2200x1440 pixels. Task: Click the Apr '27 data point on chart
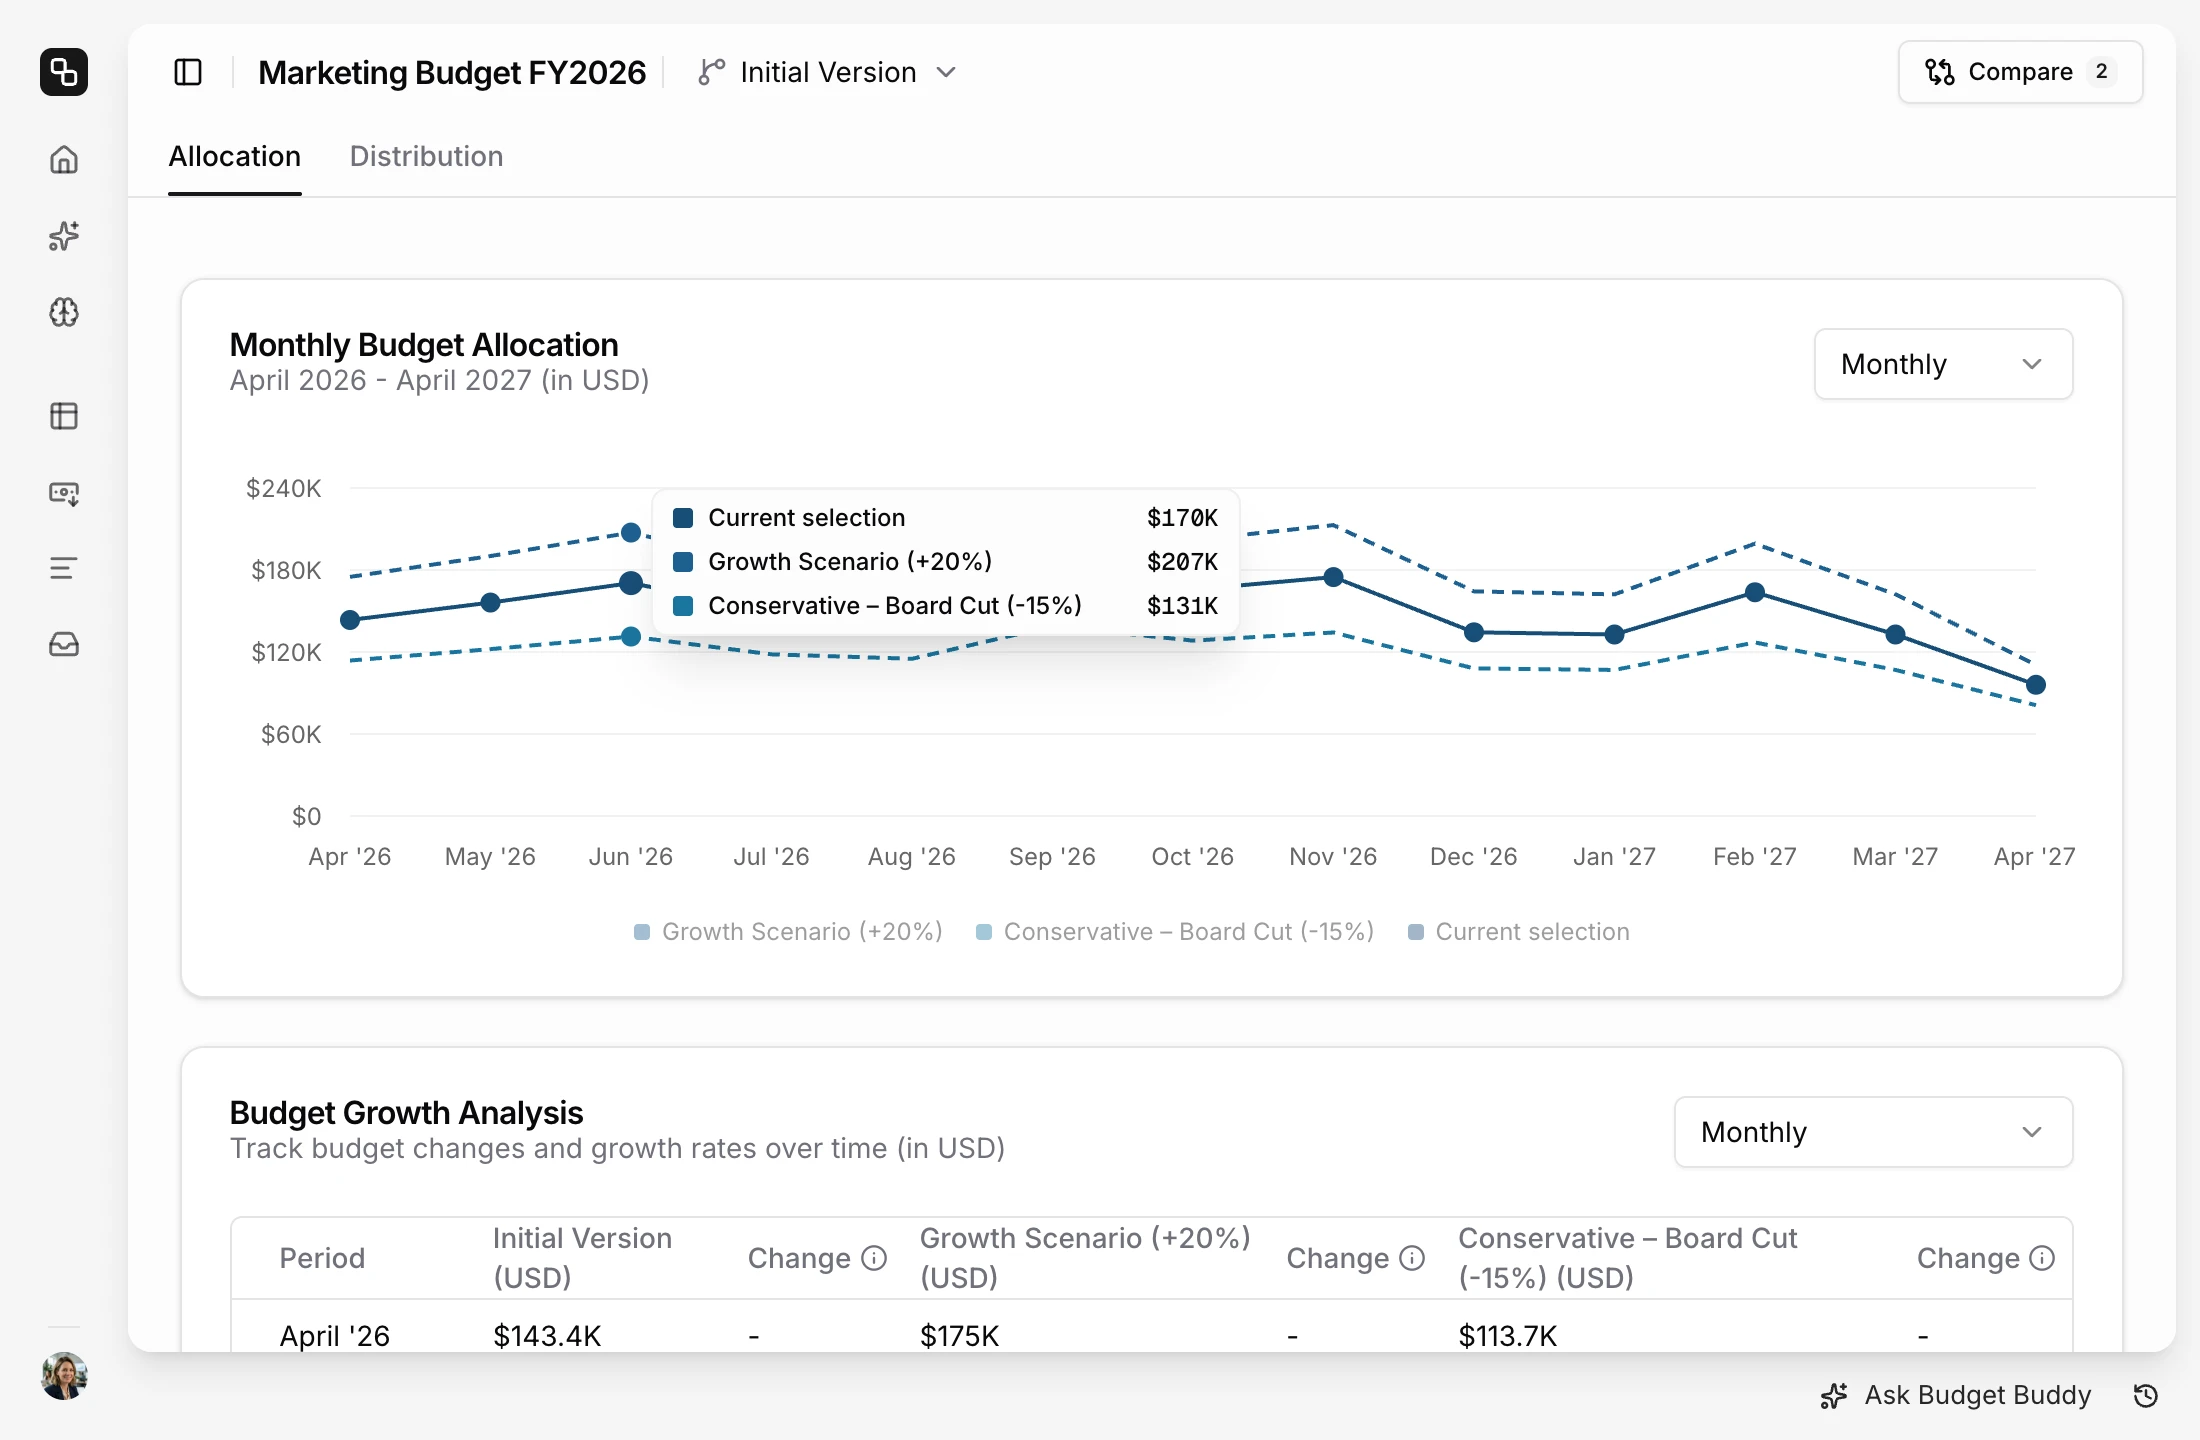click(x=2036, y=685)
